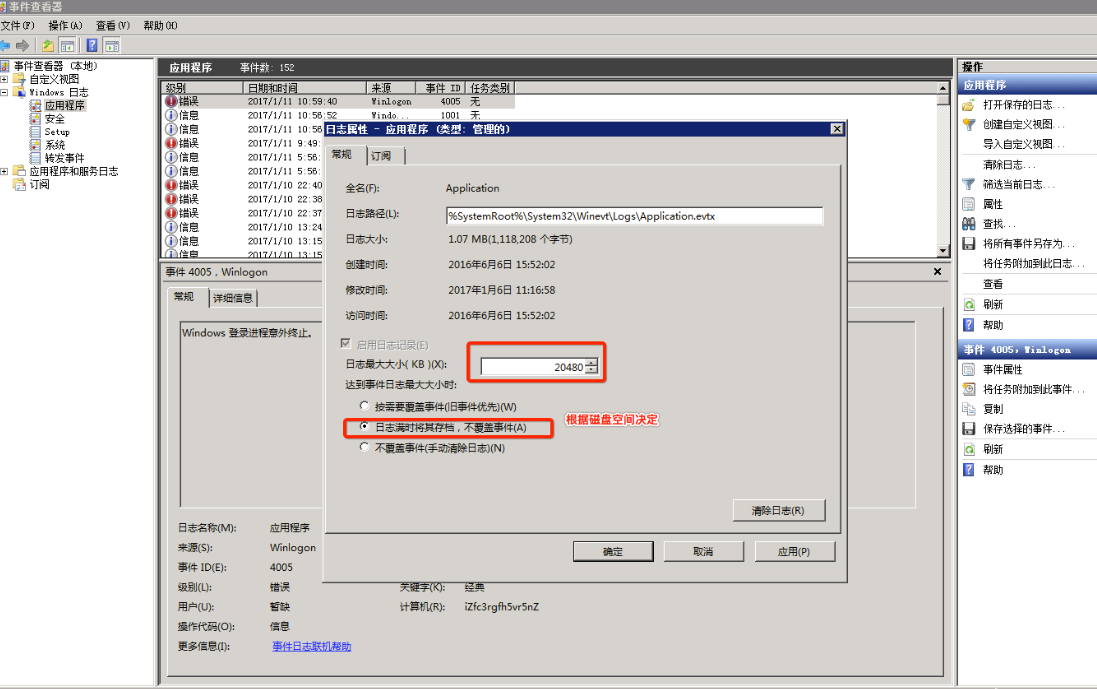
Task: Click the open saved log folder icon
Action: [x=968, y=105]
